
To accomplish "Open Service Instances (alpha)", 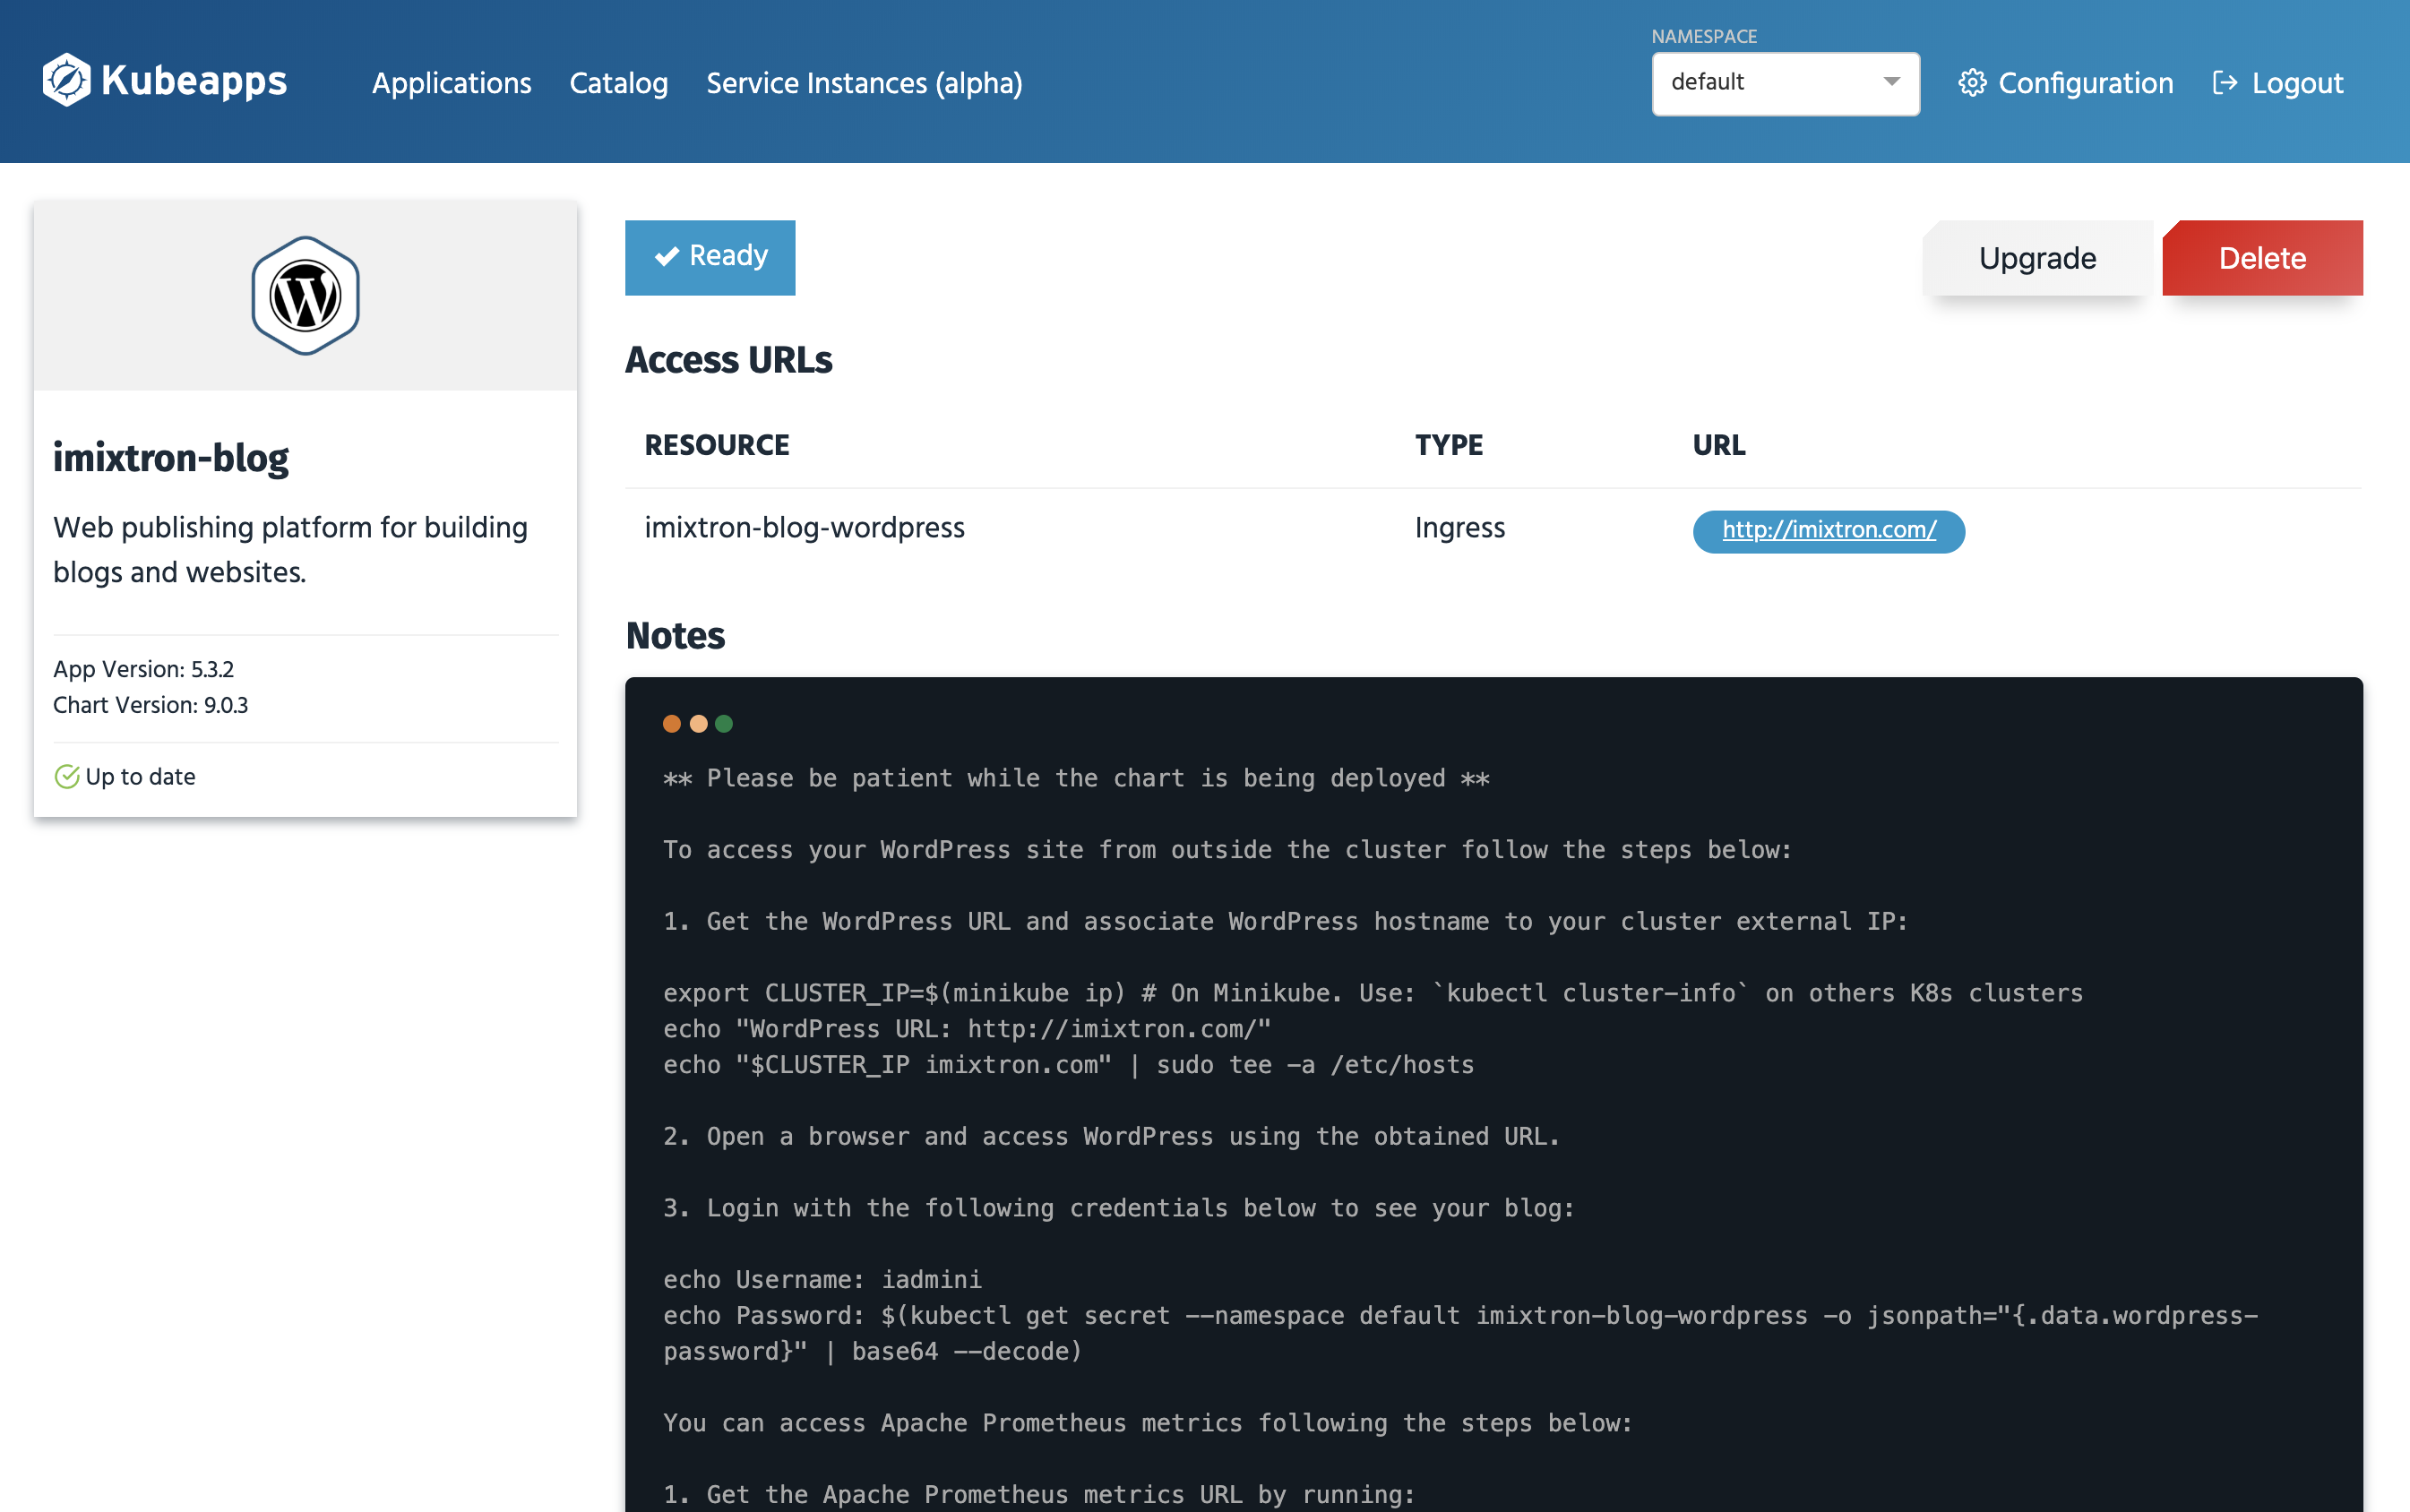I will click(x=863, y=84).
